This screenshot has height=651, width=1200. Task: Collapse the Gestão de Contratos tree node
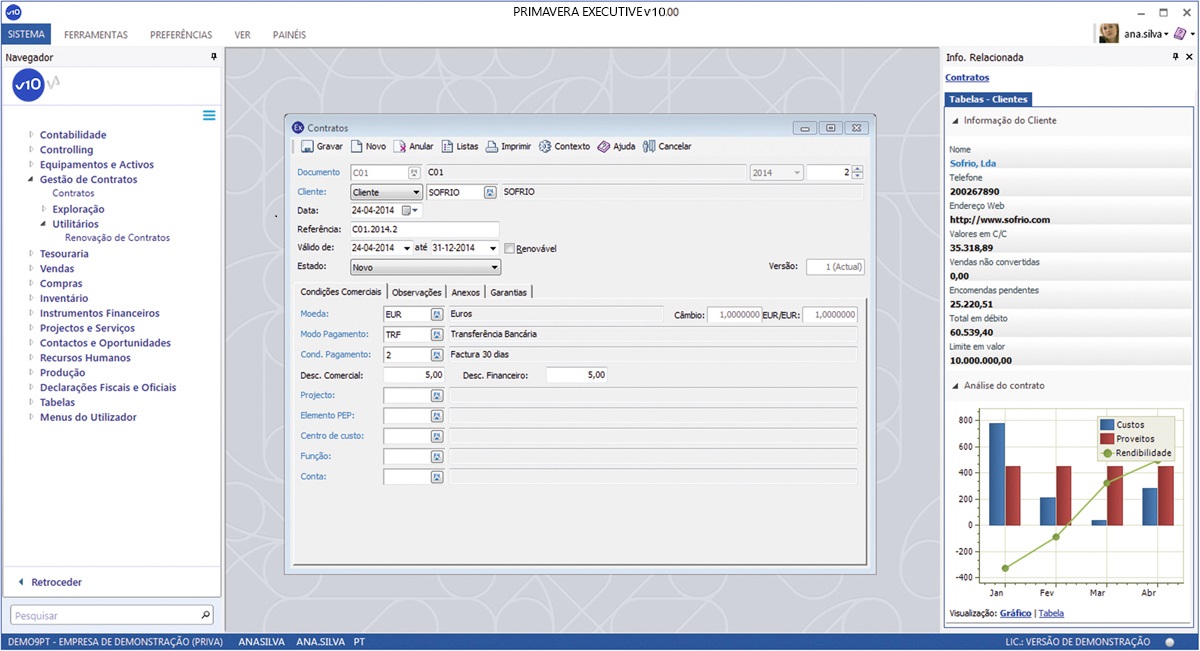pyautogui.click(x=31, y=180)
